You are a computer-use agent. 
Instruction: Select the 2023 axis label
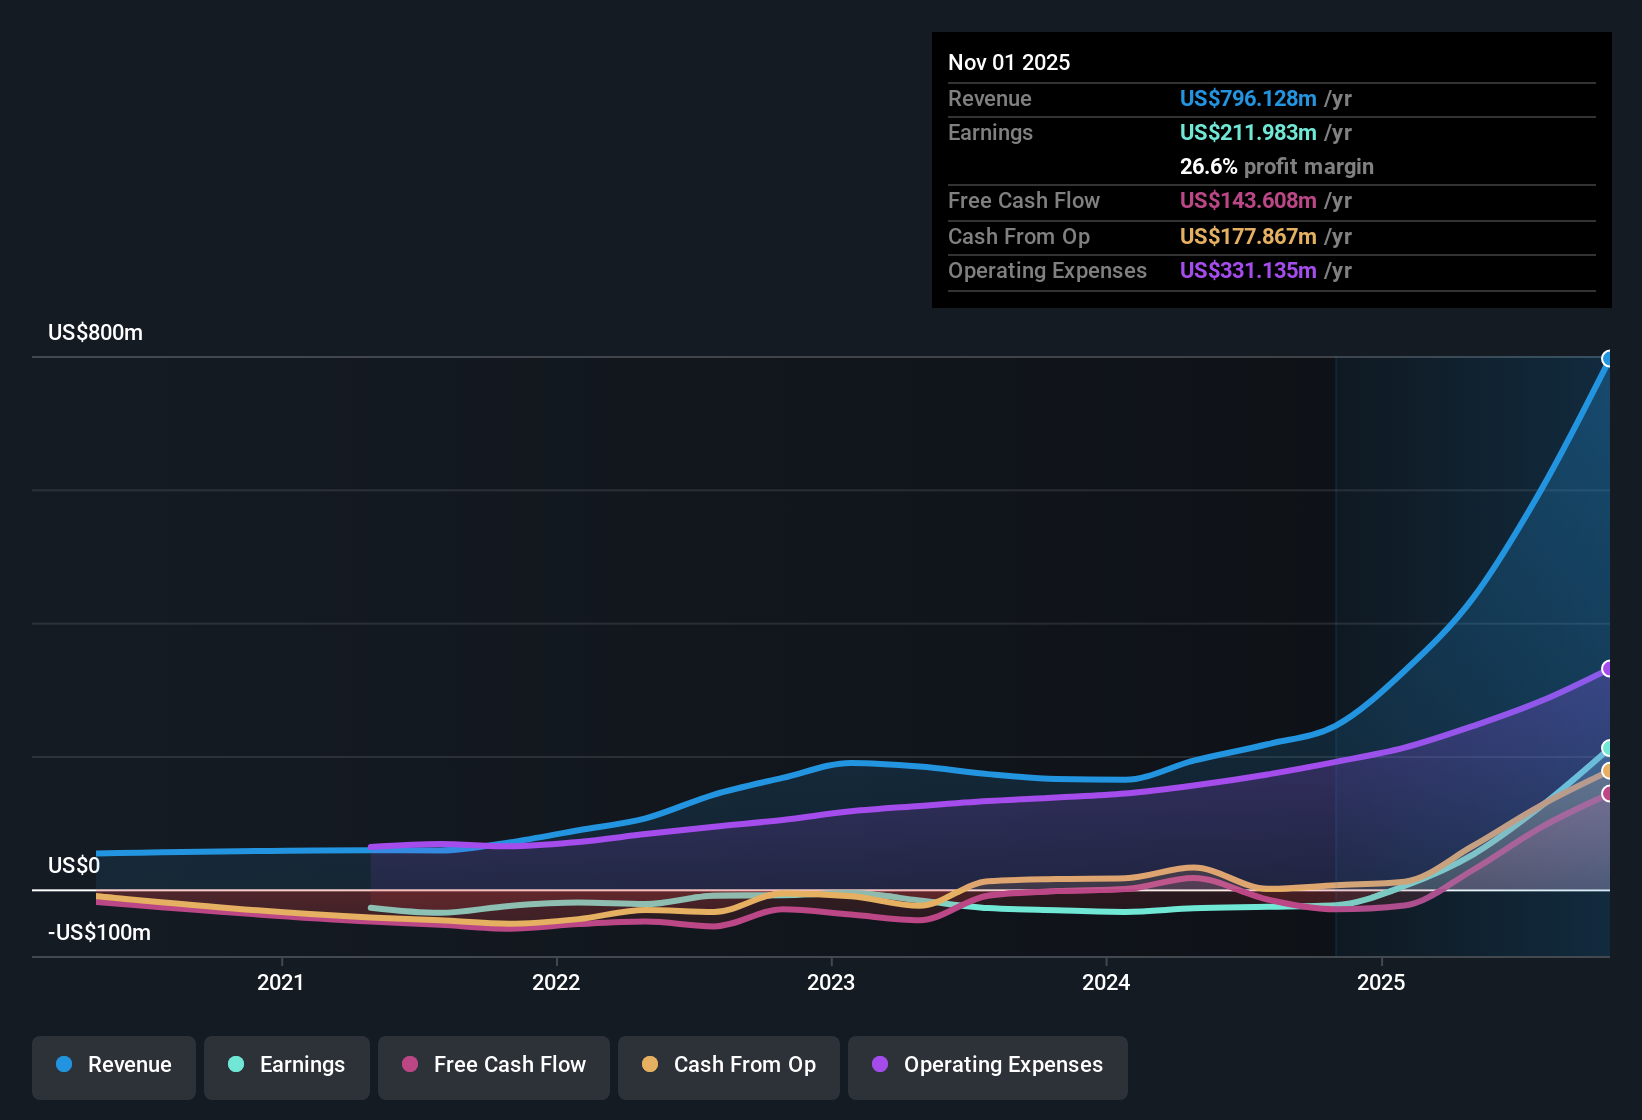tap(832, 983)
